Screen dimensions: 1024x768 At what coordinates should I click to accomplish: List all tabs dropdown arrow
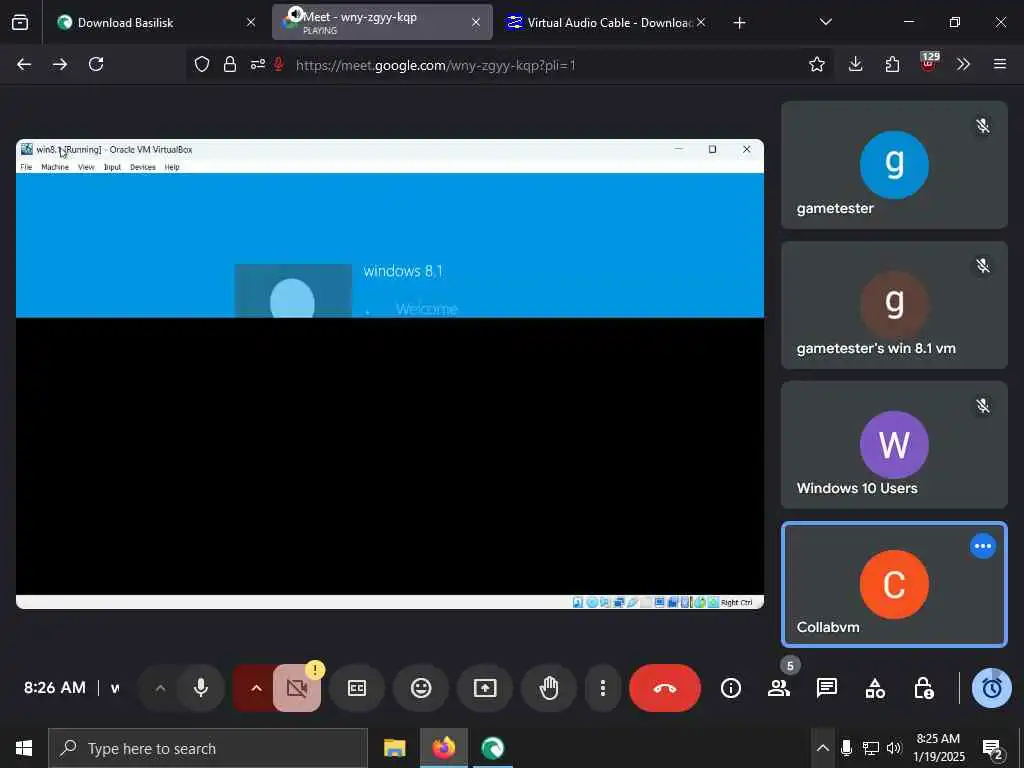(x=825, y=22)
